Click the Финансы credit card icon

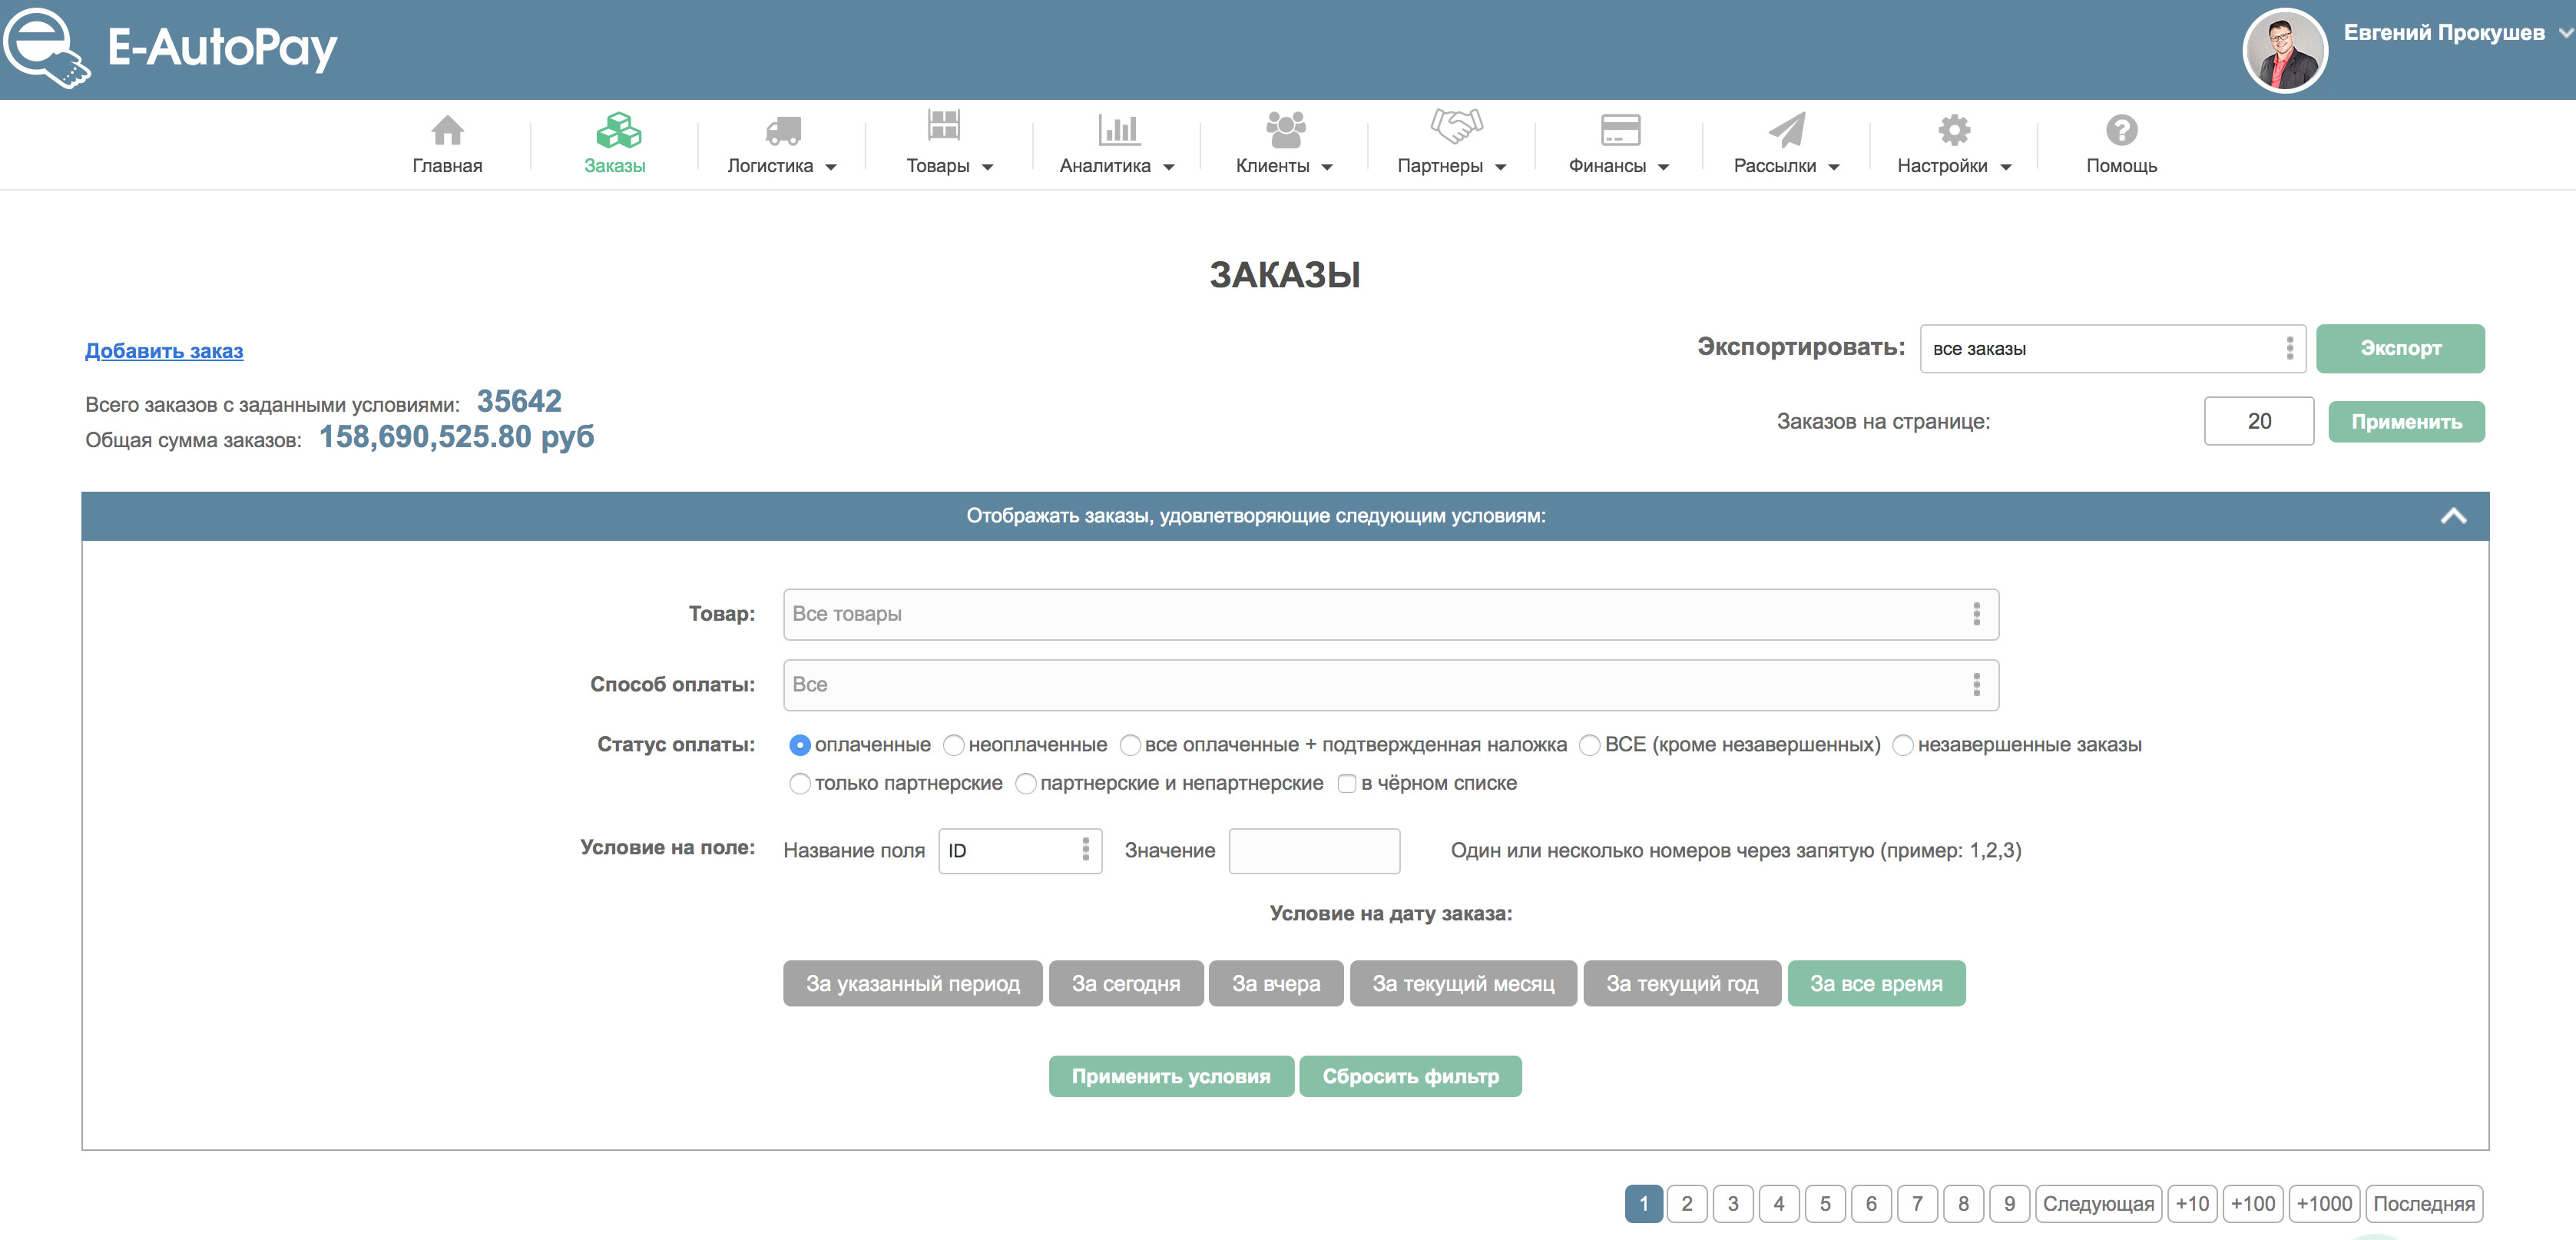pyautogui.click(x=1620, y=130)
